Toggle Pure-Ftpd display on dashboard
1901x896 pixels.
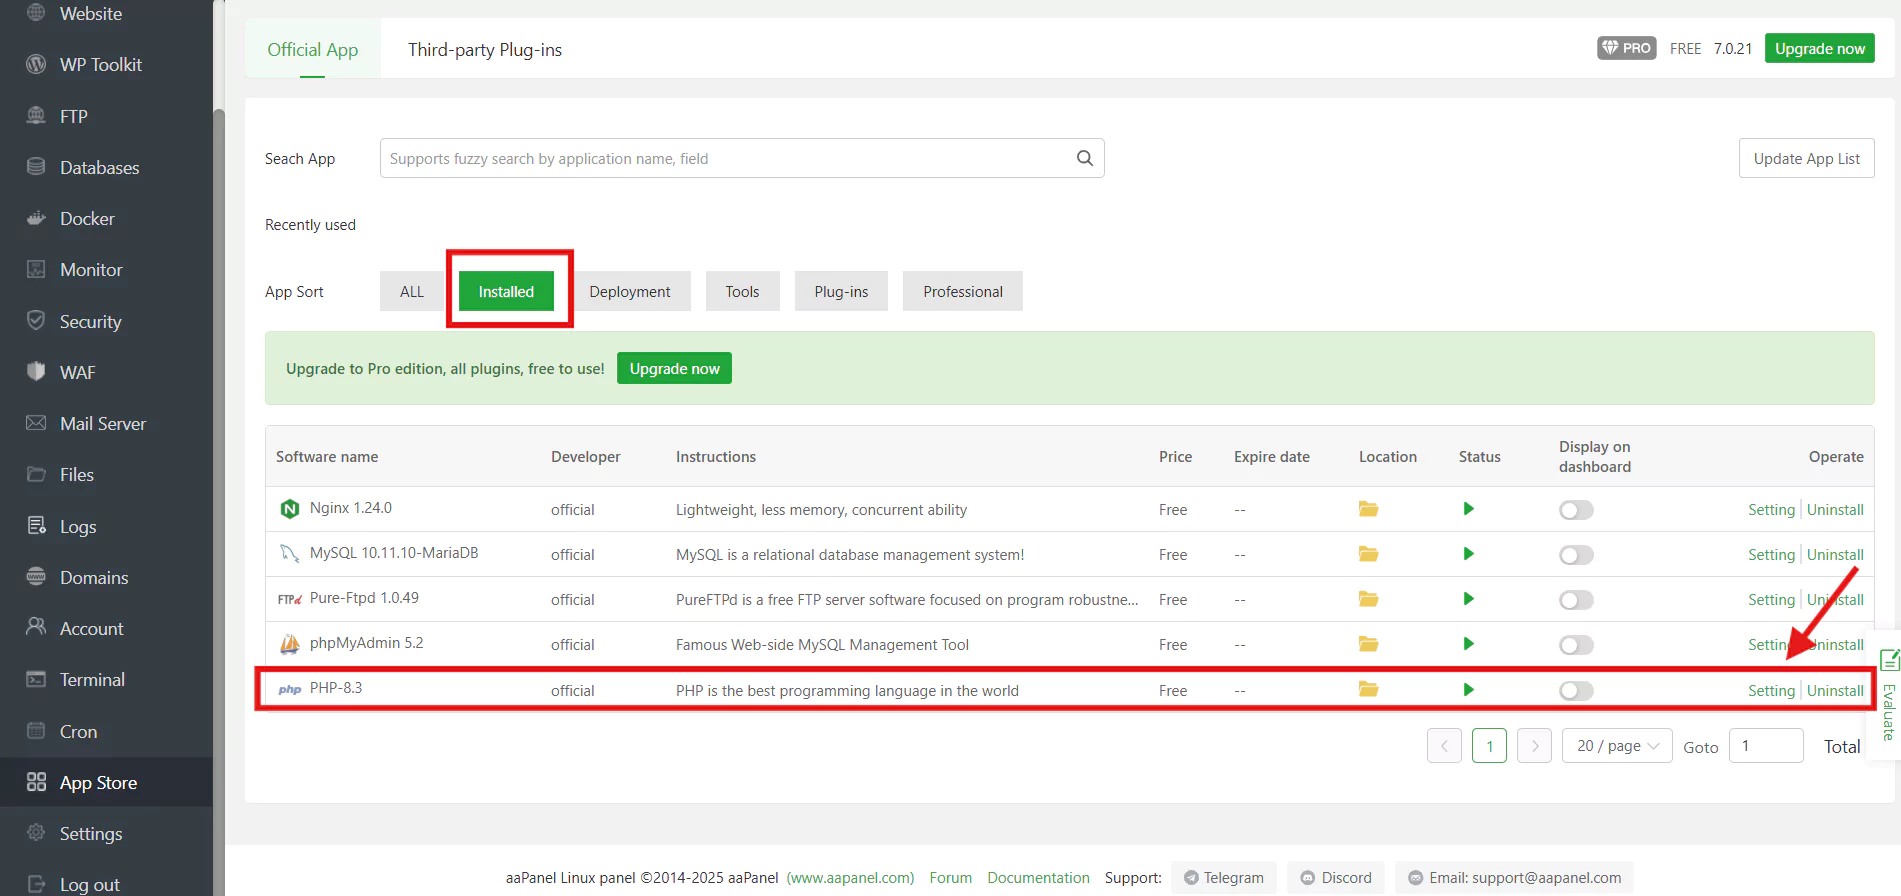click(x=1576, y=600)
